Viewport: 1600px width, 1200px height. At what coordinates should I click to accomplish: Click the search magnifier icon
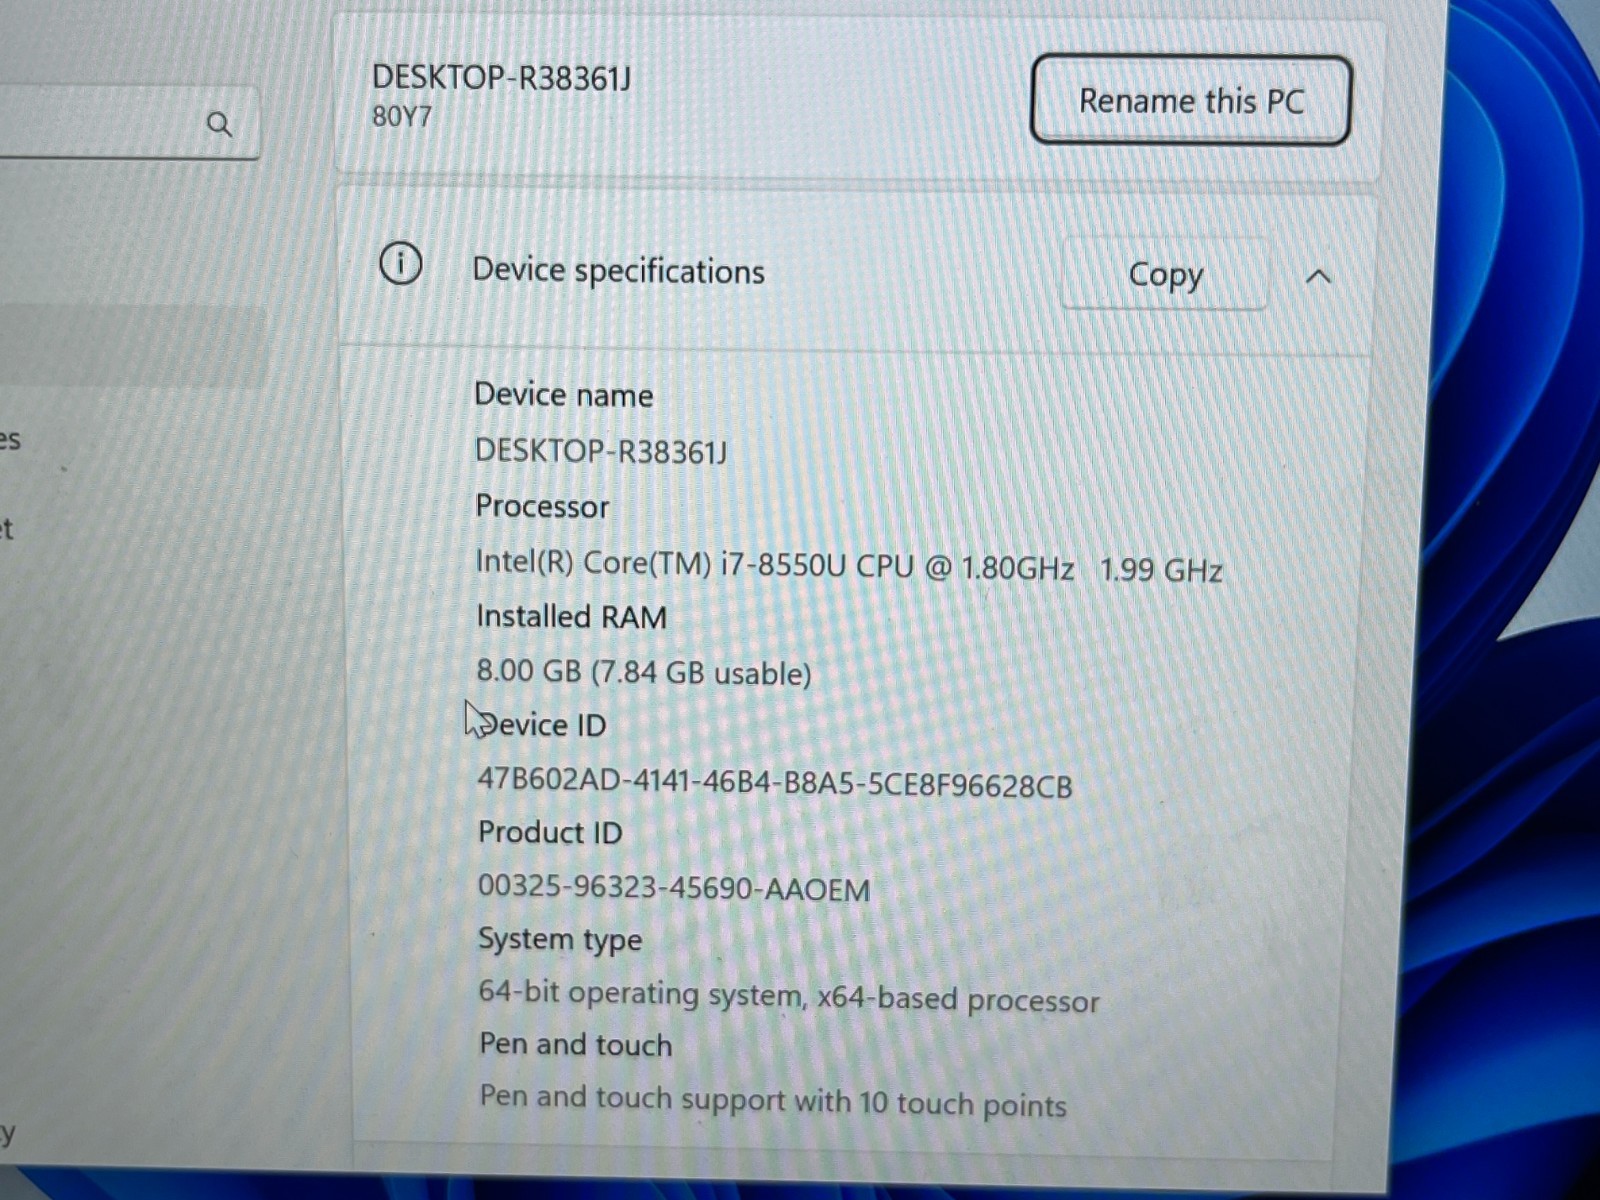click(219, 124)
